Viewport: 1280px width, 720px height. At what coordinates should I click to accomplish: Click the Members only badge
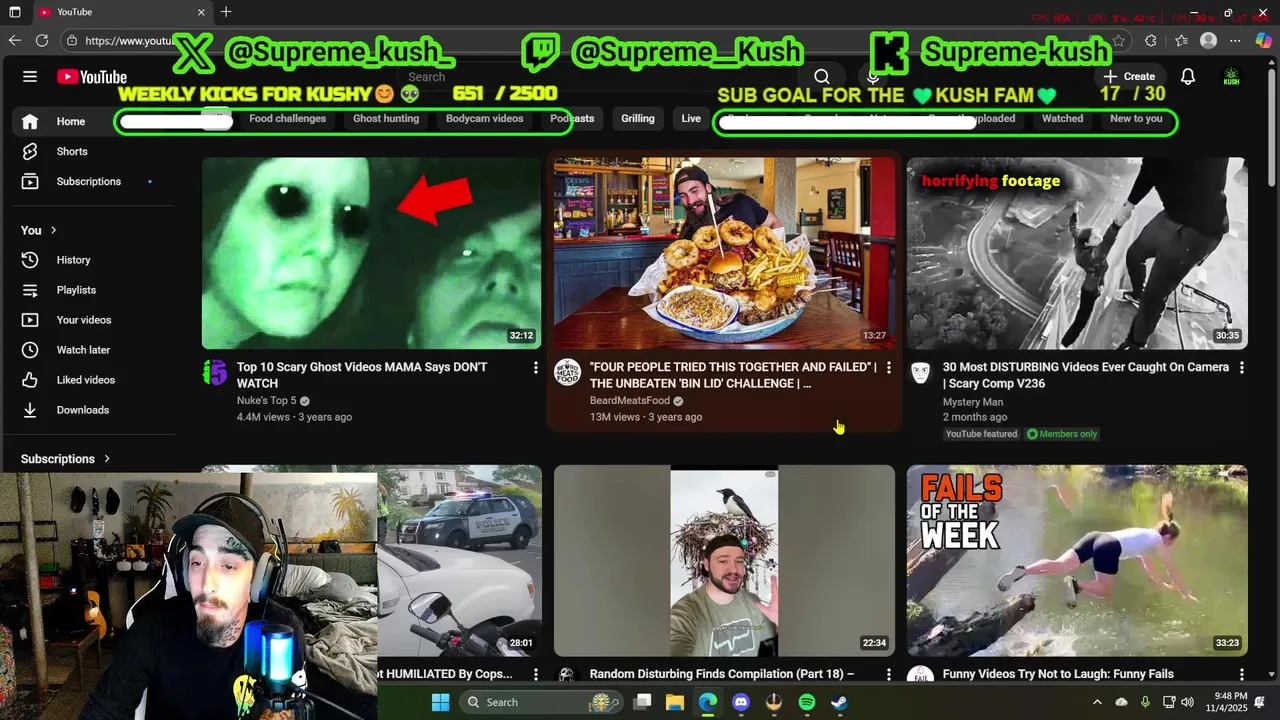1062,434
